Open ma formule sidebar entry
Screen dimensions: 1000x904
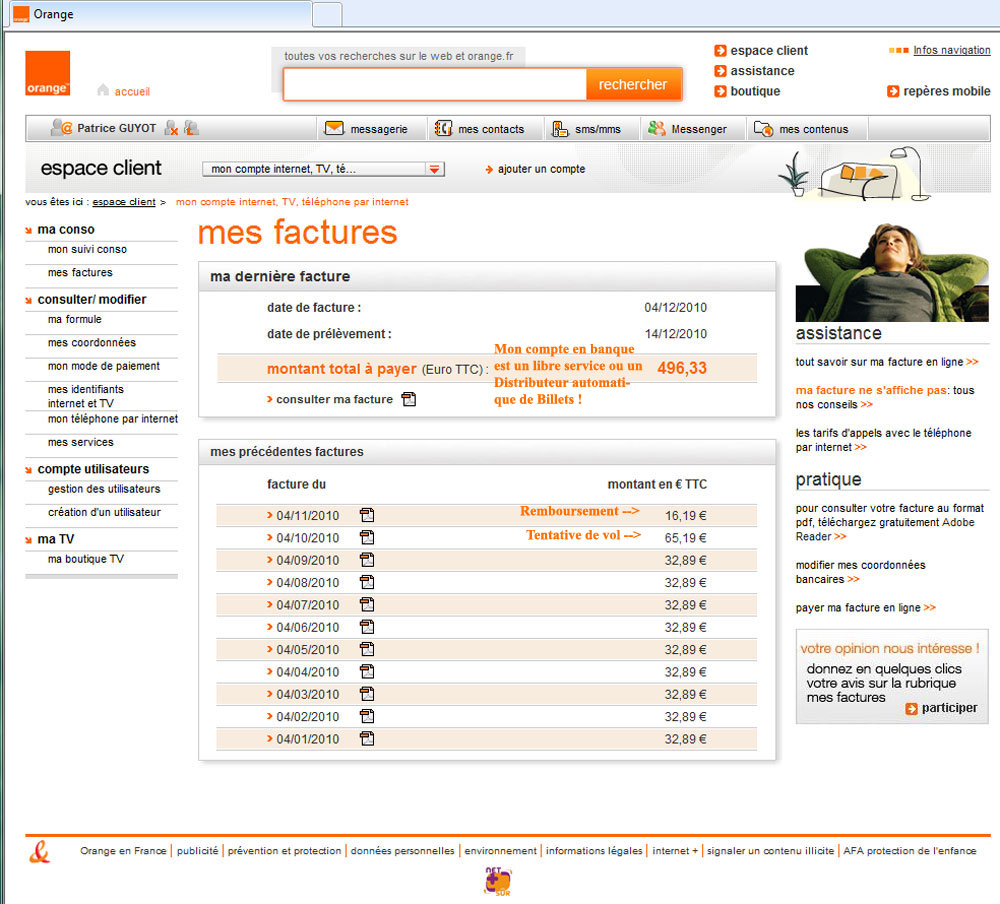(75, 319)
